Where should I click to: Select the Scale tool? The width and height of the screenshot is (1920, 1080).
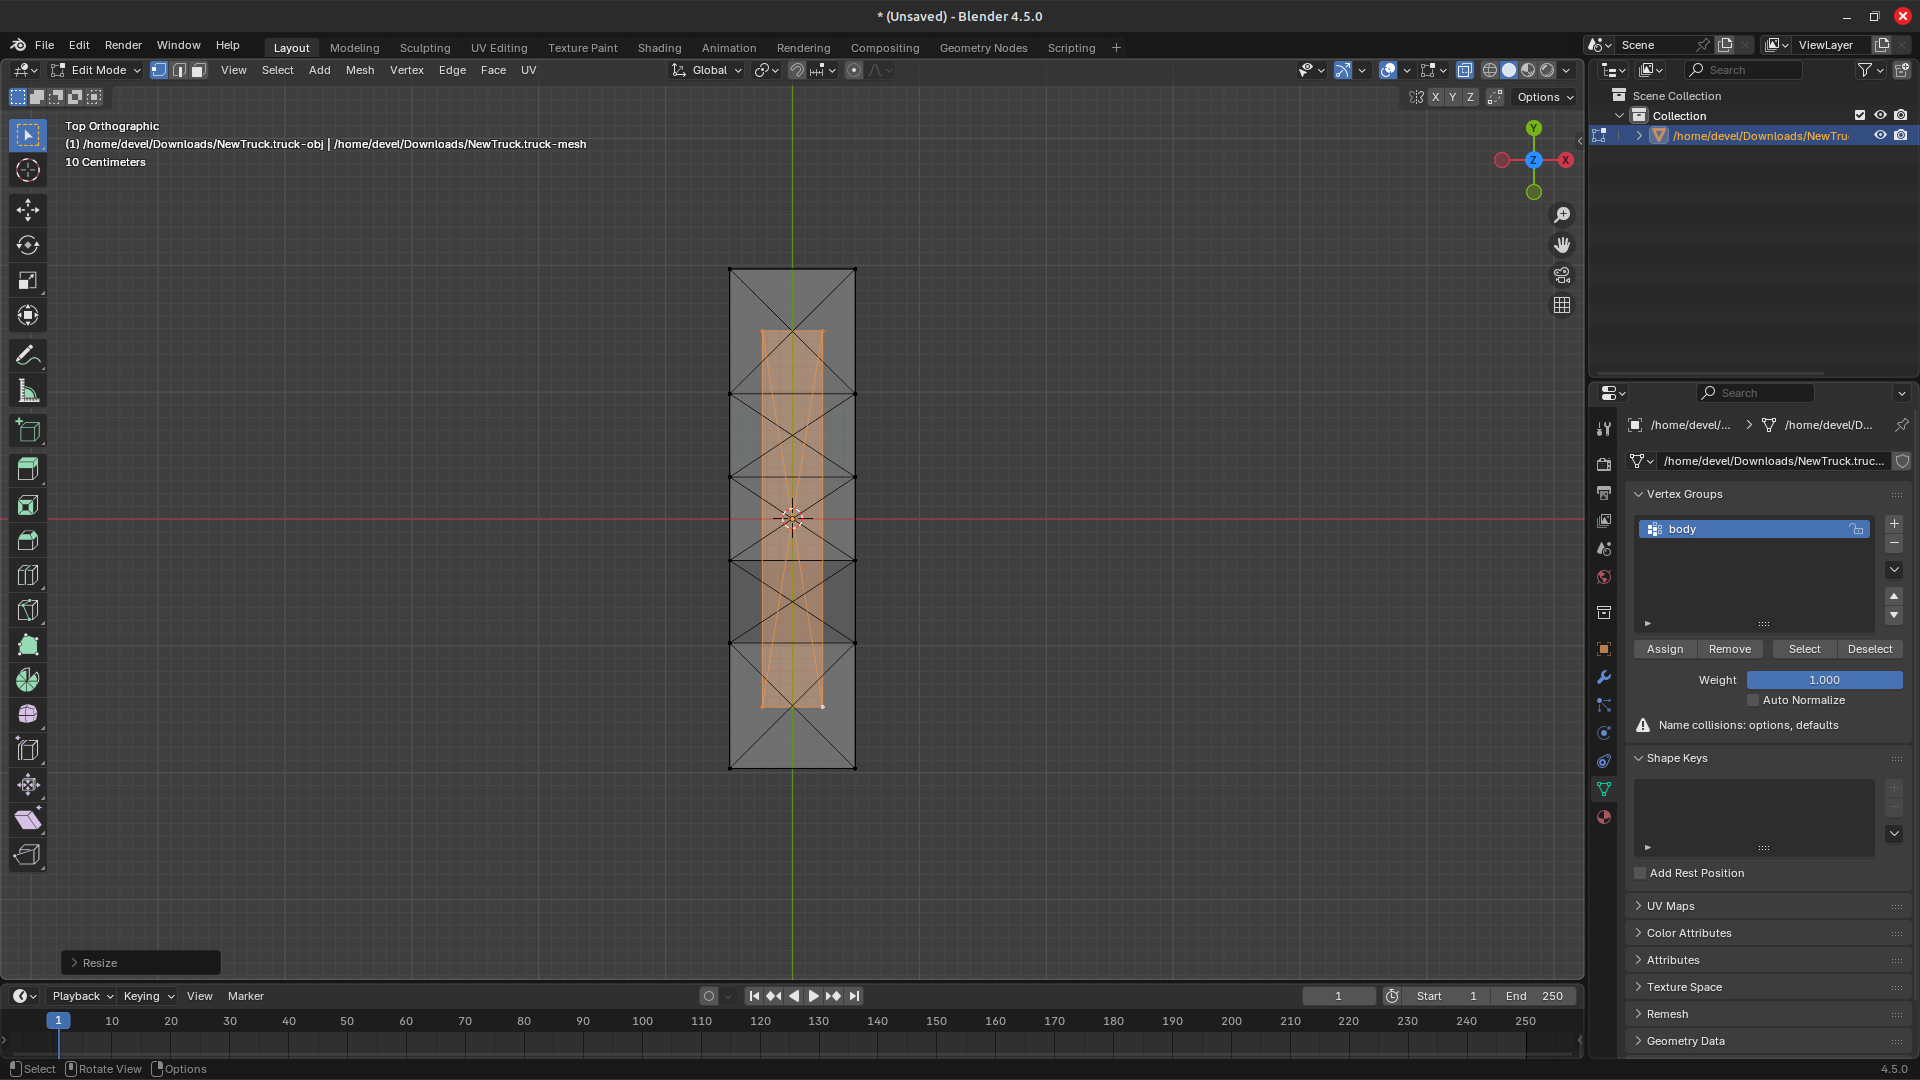pos(28,281)
